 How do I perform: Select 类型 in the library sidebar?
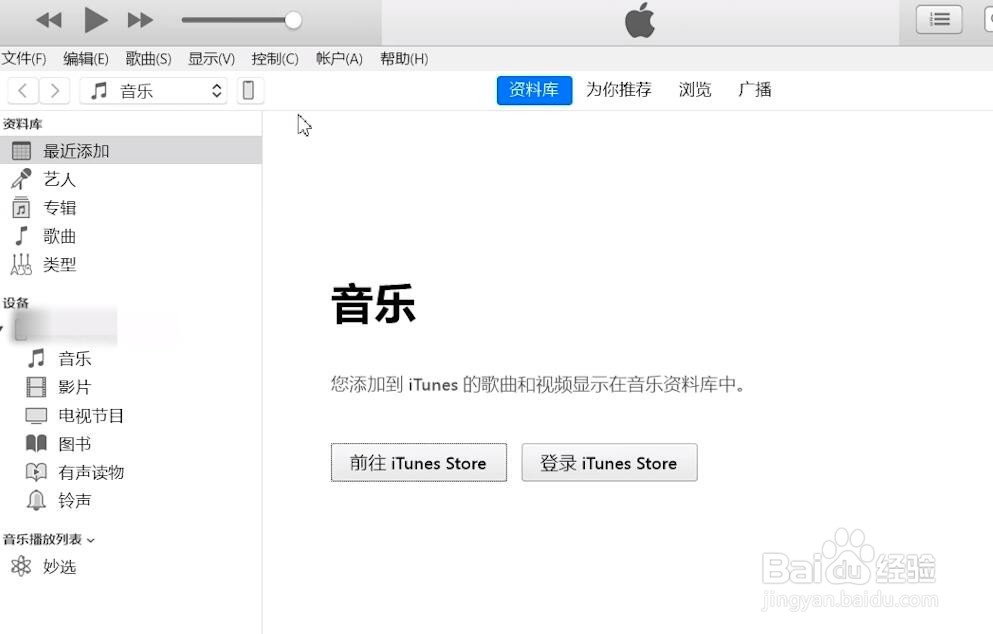pos(130,264)
